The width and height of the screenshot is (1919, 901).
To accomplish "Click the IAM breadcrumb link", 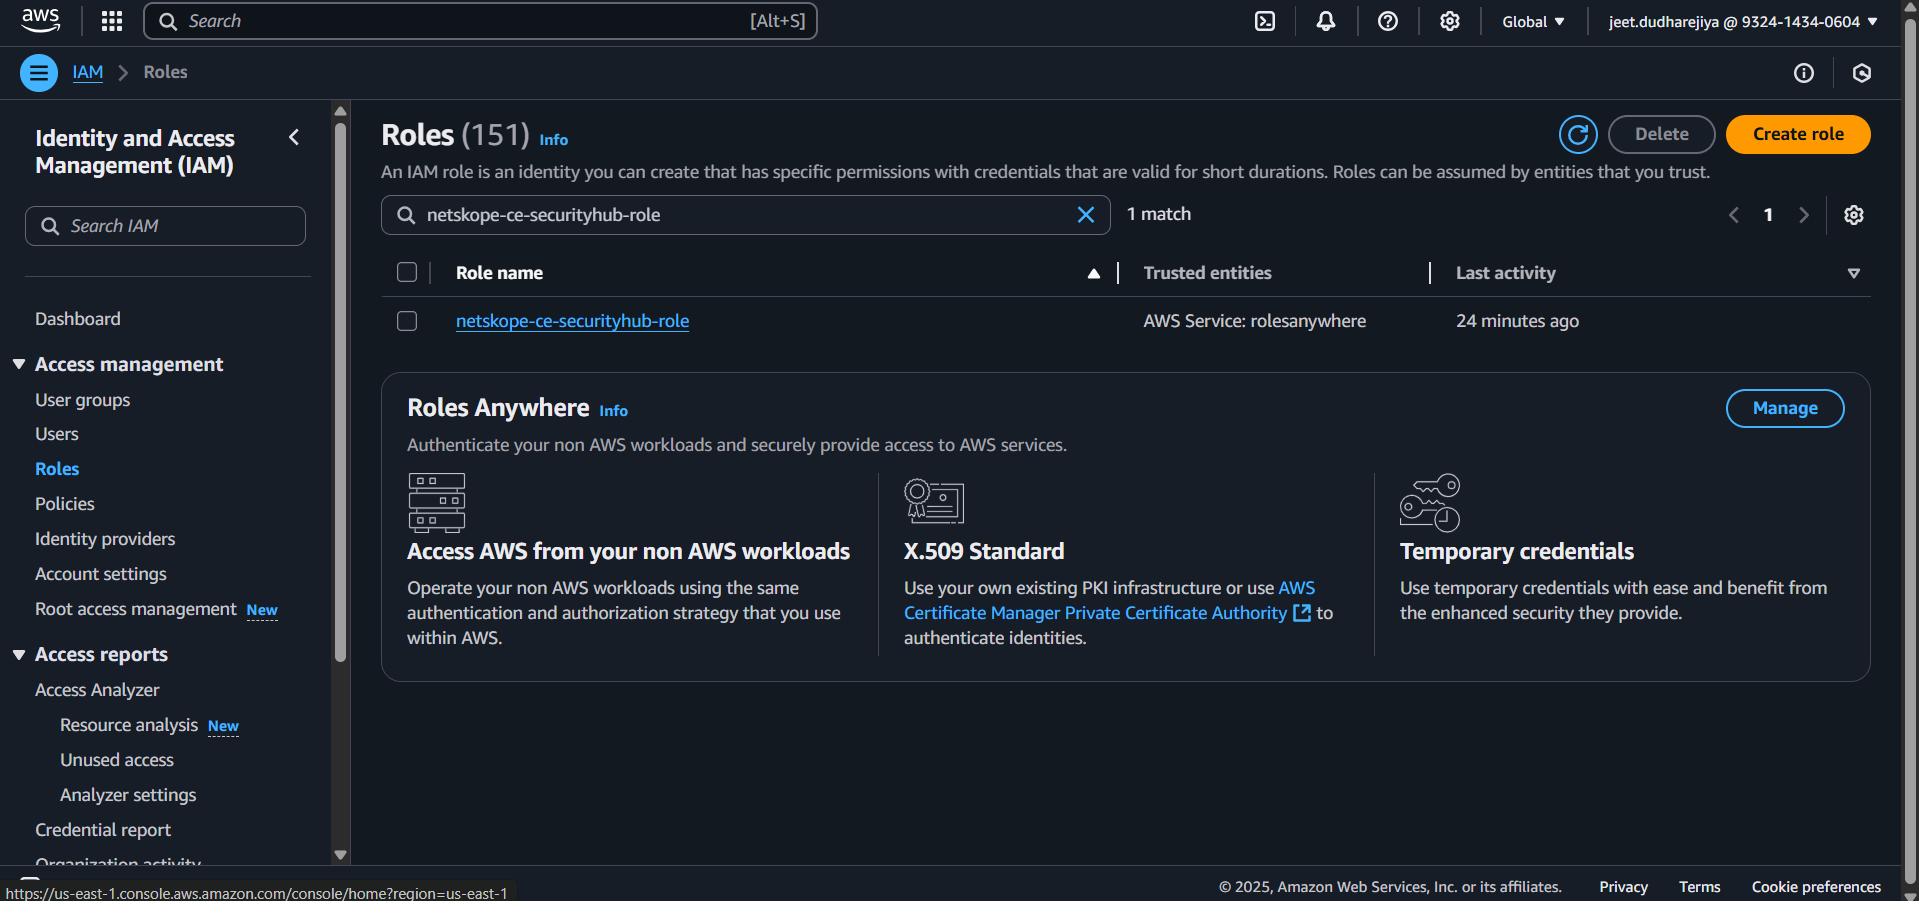I will click(x=88, y=72).
